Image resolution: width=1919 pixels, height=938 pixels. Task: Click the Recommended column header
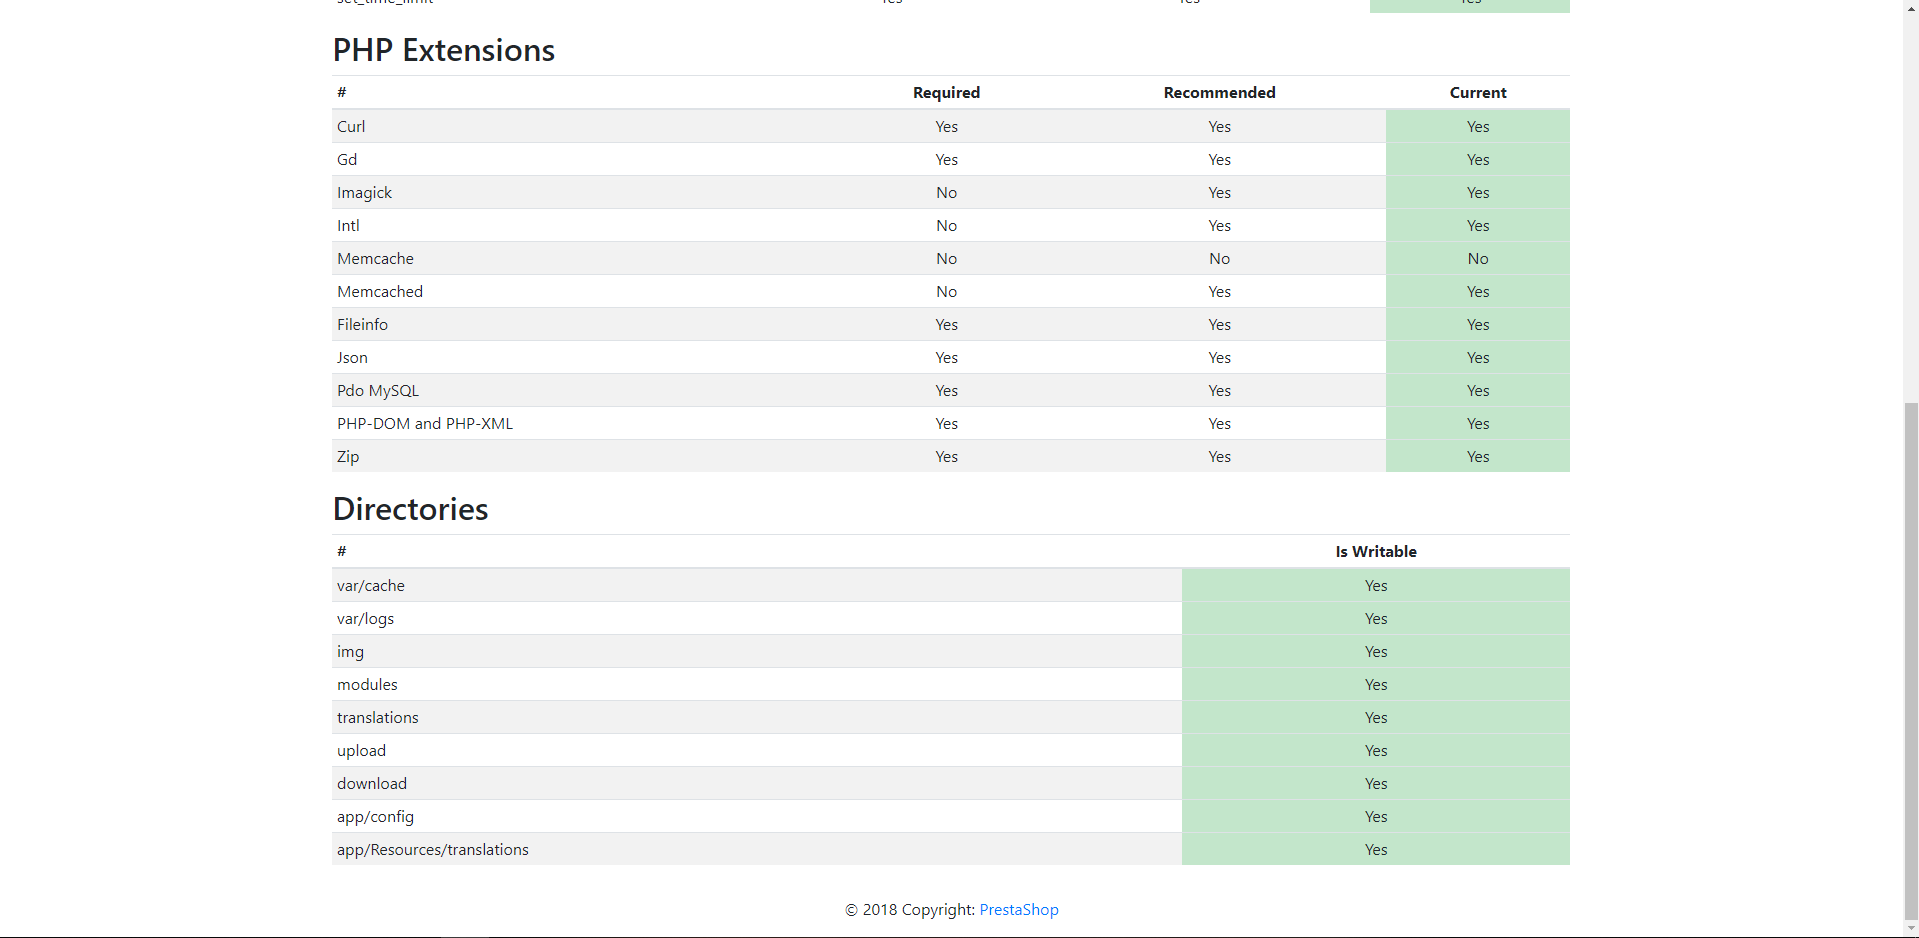(1219, 92)
